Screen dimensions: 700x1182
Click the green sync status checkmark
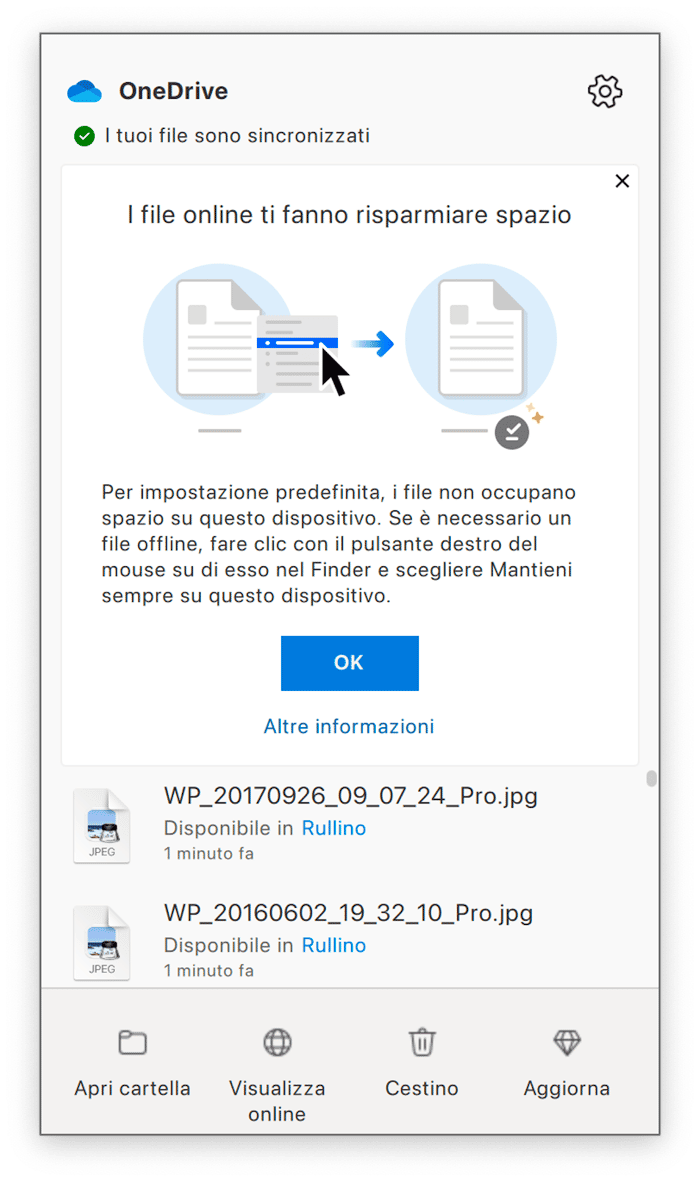(x=84, y=136)
